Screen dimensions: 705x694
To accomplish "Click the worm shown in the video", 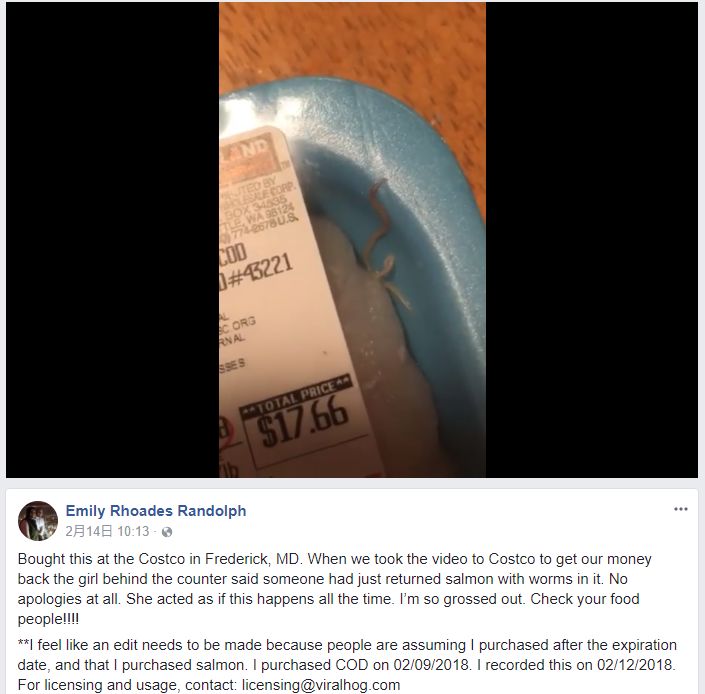I will pos(382,243).
